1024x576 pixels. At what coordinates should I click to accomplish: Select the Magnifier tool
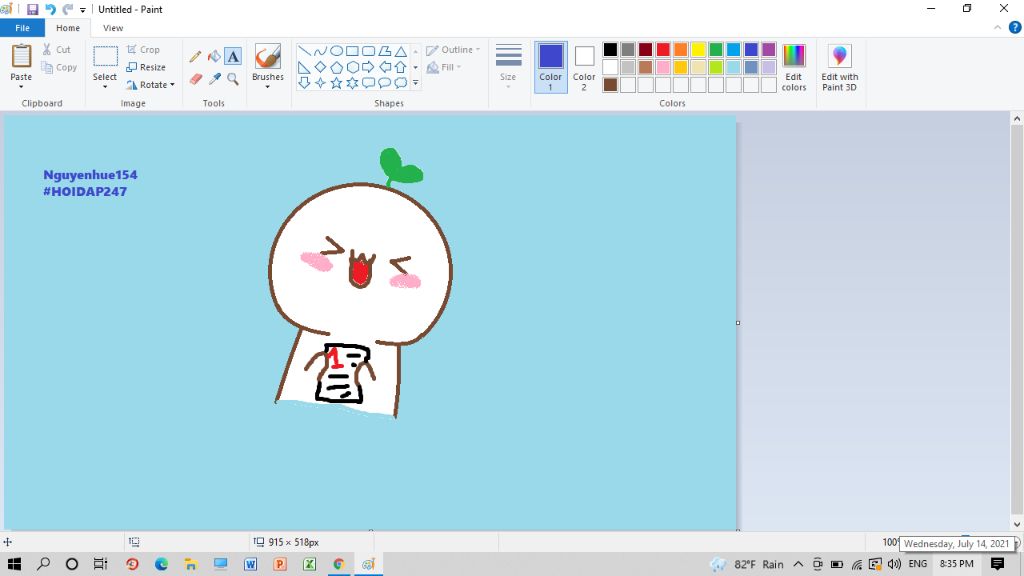click(x=233, y=79)
